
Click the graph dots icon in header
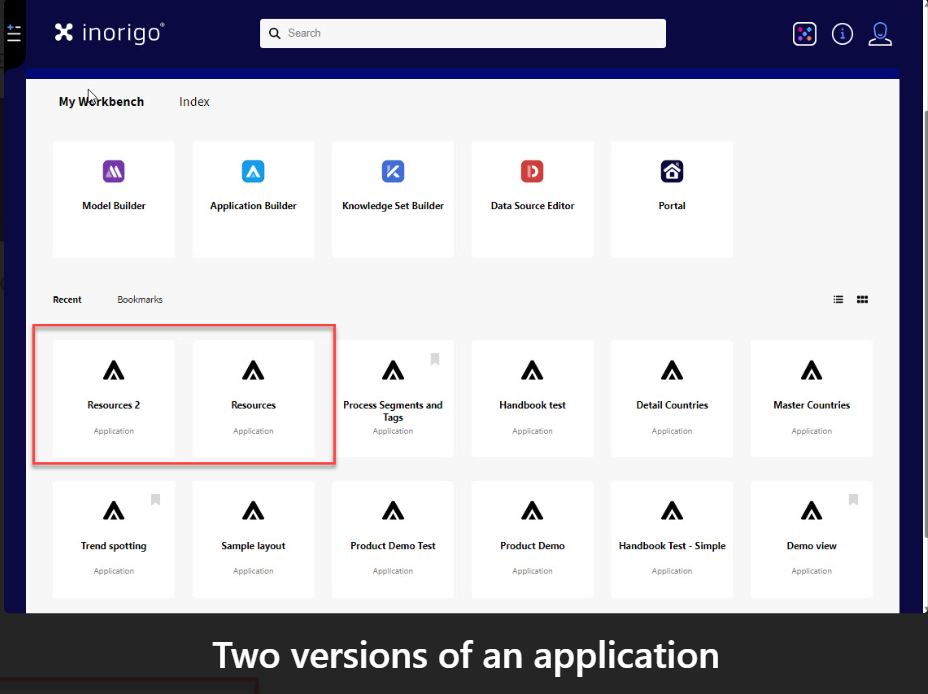[805, 34]
